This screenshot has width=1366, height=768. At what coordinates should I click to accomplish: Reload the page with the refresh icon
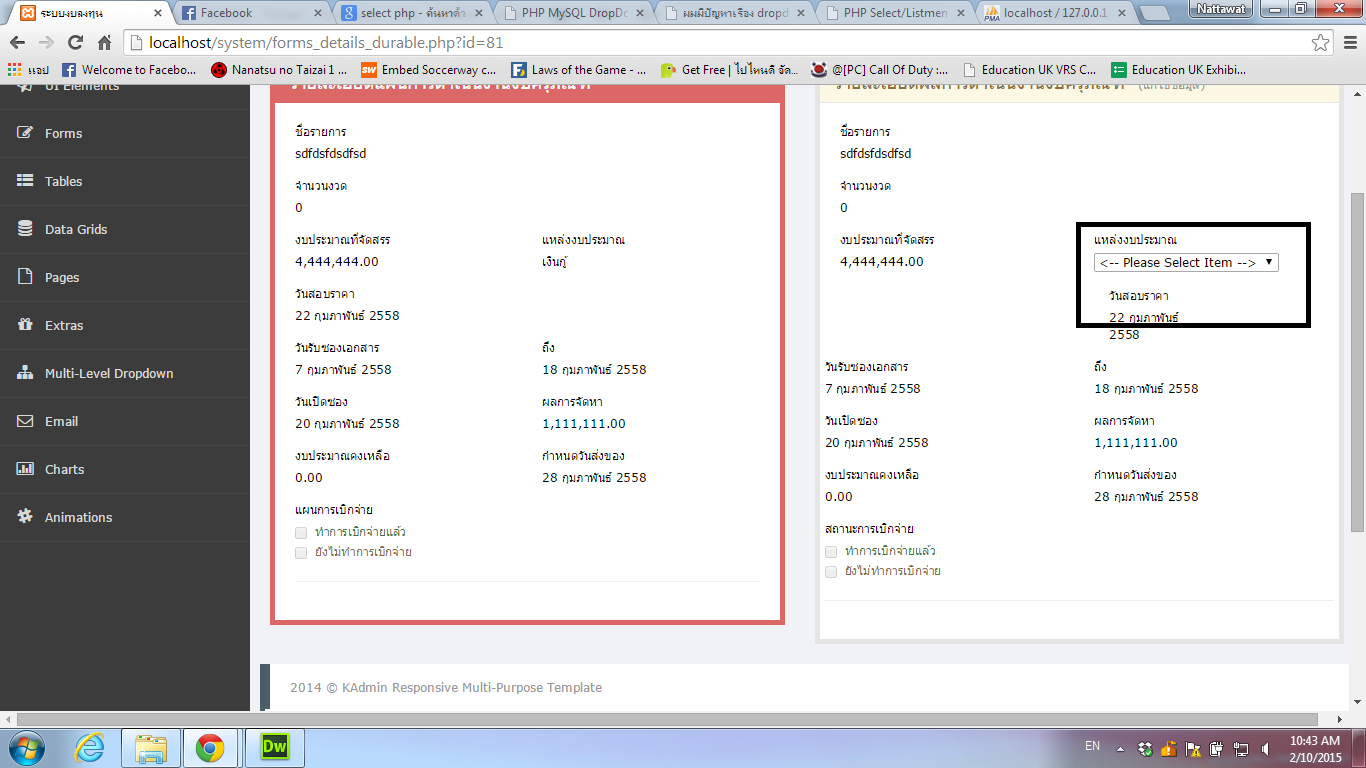(x=75, y=43)
